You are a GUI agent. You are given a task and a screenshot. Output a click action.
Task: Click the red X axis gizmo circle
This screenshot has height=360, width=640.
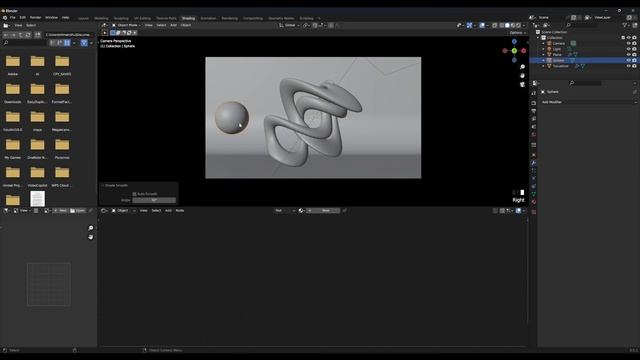click(x=523, y=51)
